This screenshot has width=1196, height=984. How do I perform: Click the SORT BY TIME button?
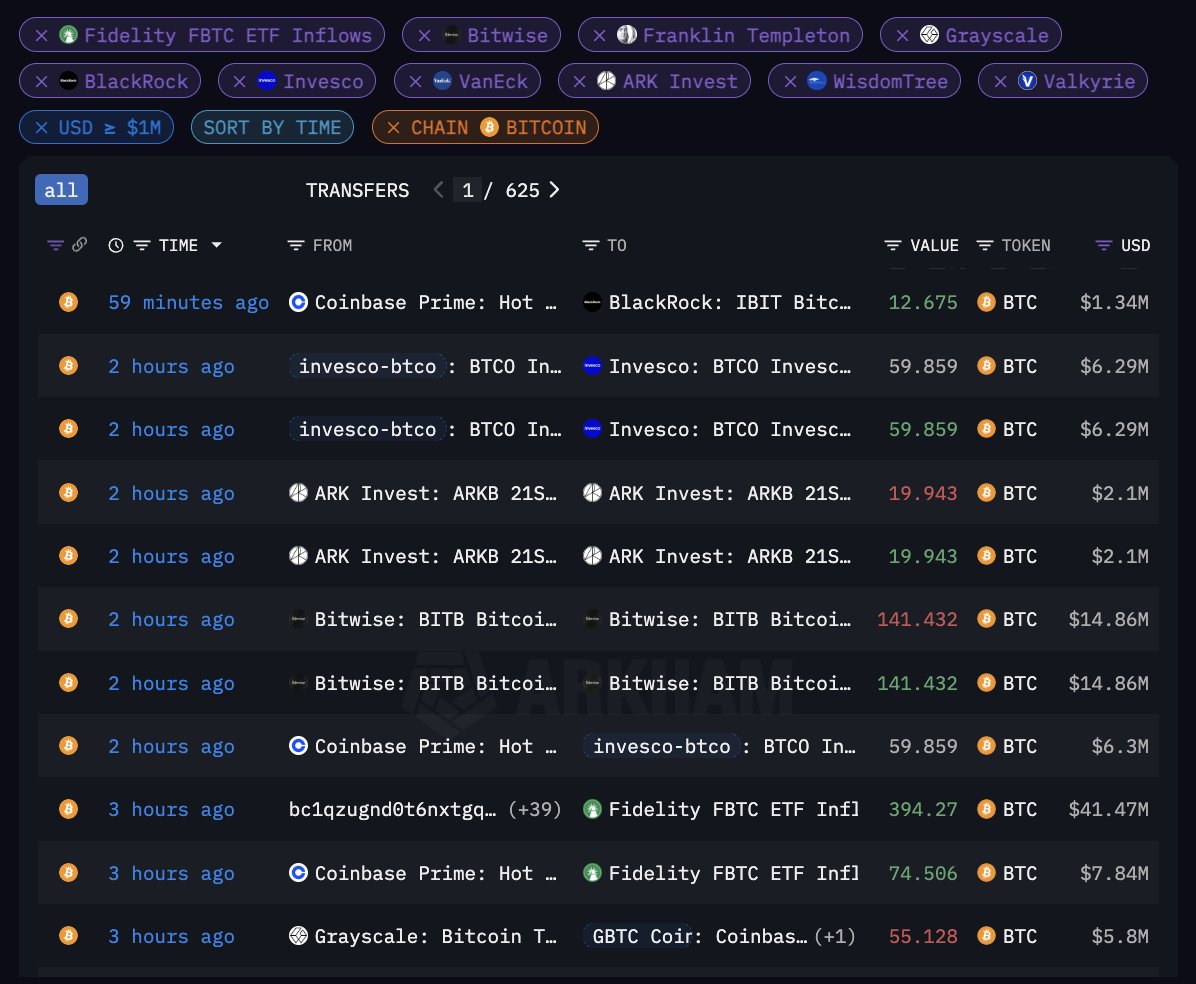(x=272, y=127)
